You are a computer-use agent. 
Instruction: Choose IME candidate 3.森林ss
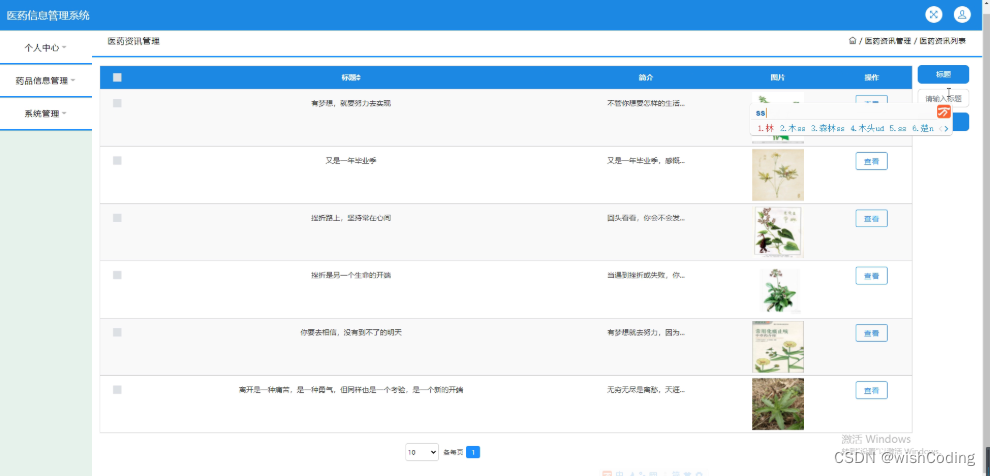pos(828,128)
